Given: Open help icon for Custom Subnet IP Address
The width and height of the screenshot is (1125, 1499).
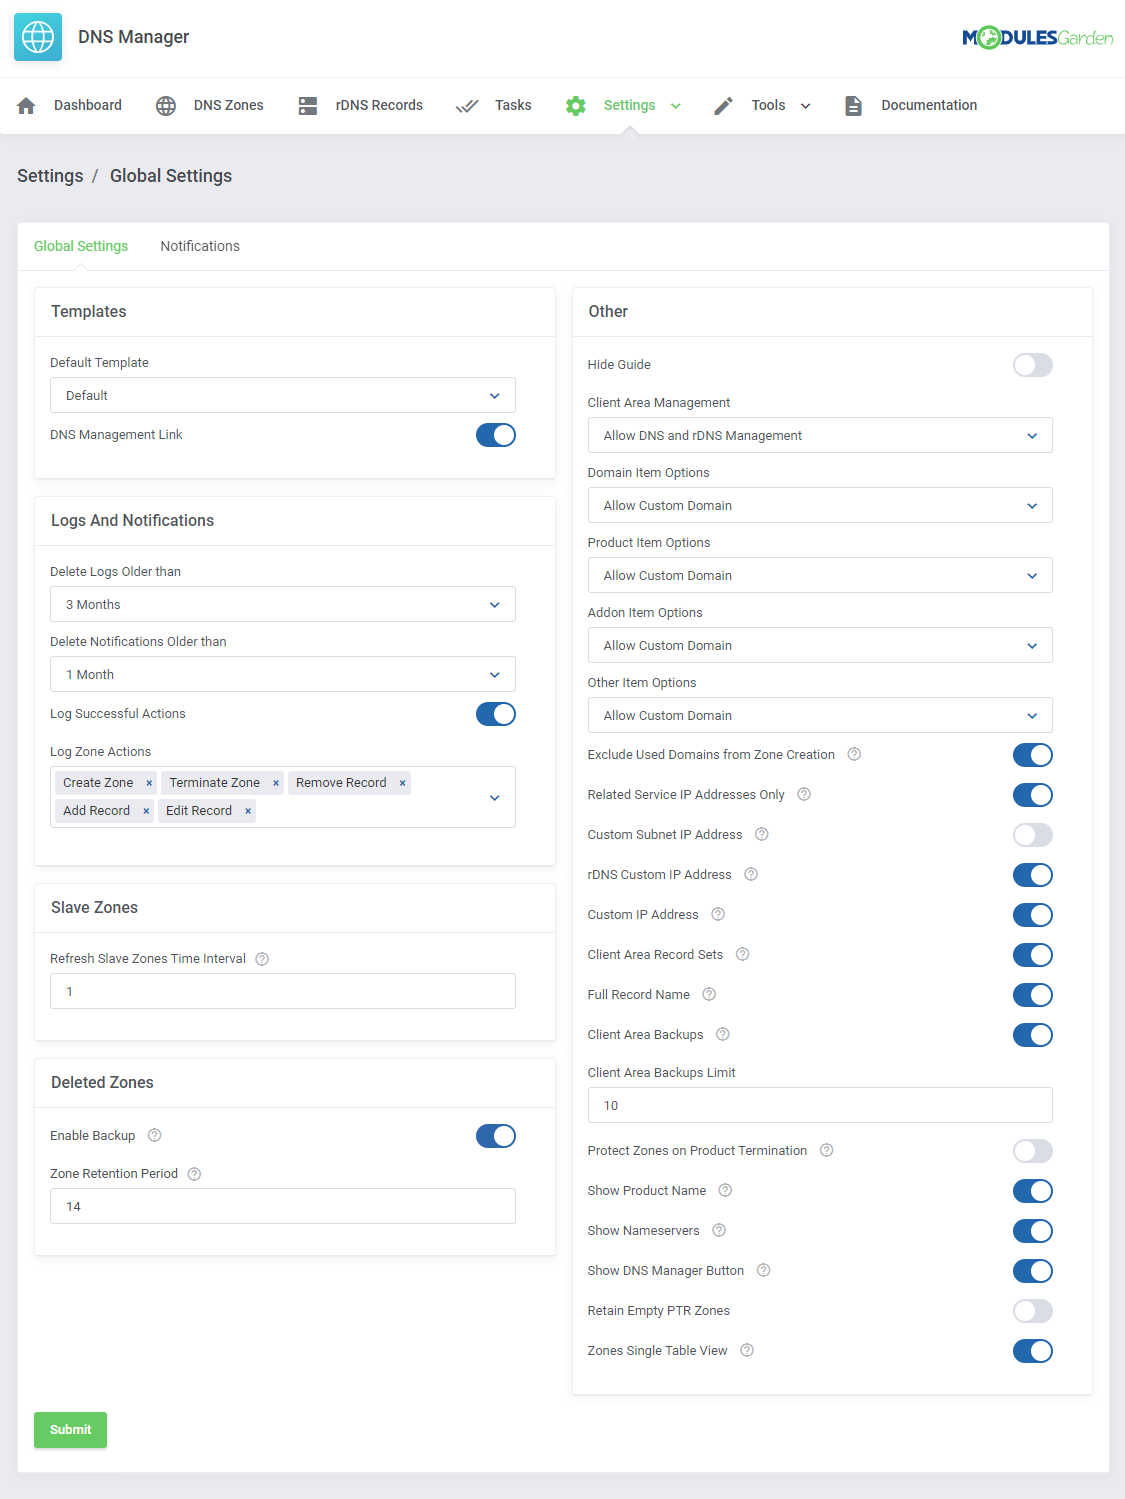Looking at the screenshot, I should point(762,835).
